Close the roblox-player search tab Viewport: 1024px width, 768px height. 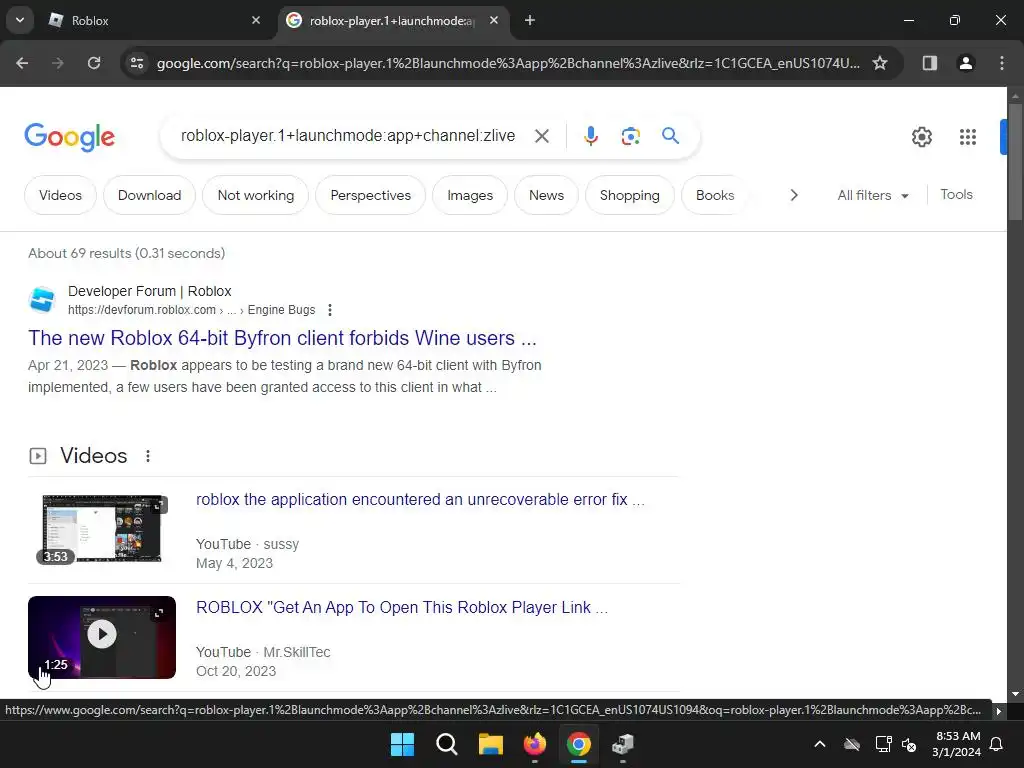tap(494, 20)
